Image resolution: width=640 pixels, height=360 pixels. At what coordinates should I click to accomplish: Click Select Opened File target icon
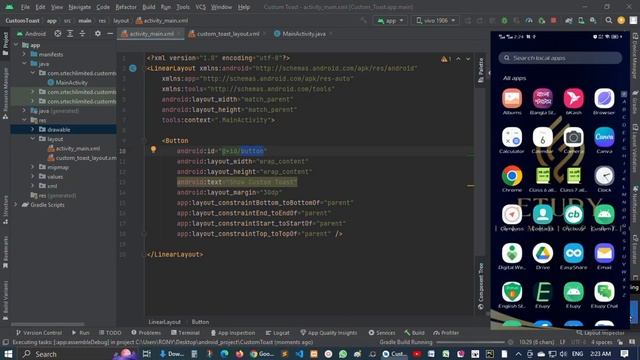click(x=58, y=33)
